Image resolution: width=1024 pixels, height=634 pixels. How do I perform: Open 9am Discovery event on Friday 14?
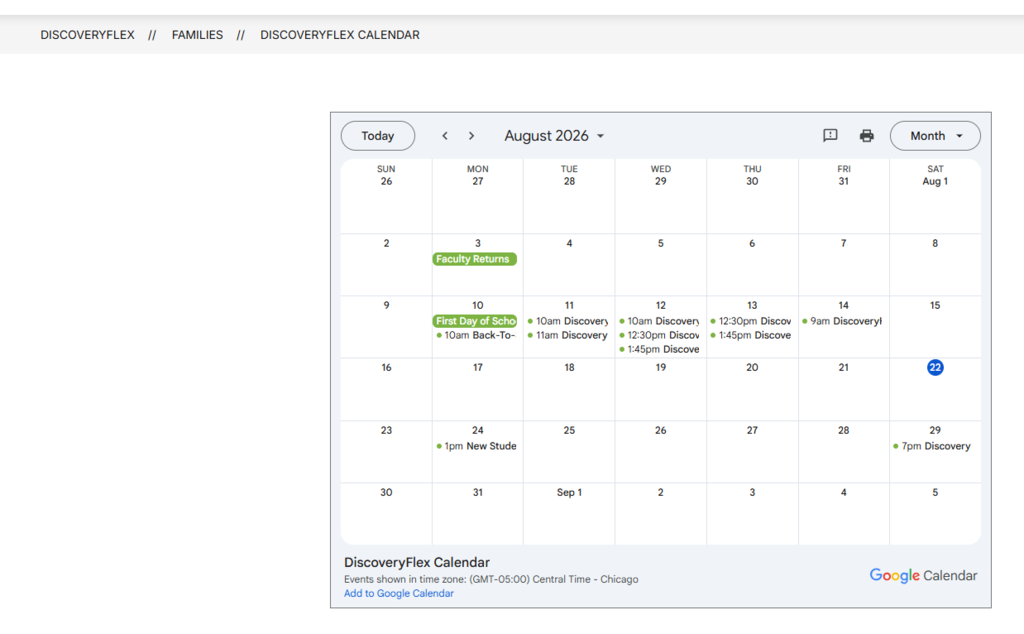click(x=842, y=321)
